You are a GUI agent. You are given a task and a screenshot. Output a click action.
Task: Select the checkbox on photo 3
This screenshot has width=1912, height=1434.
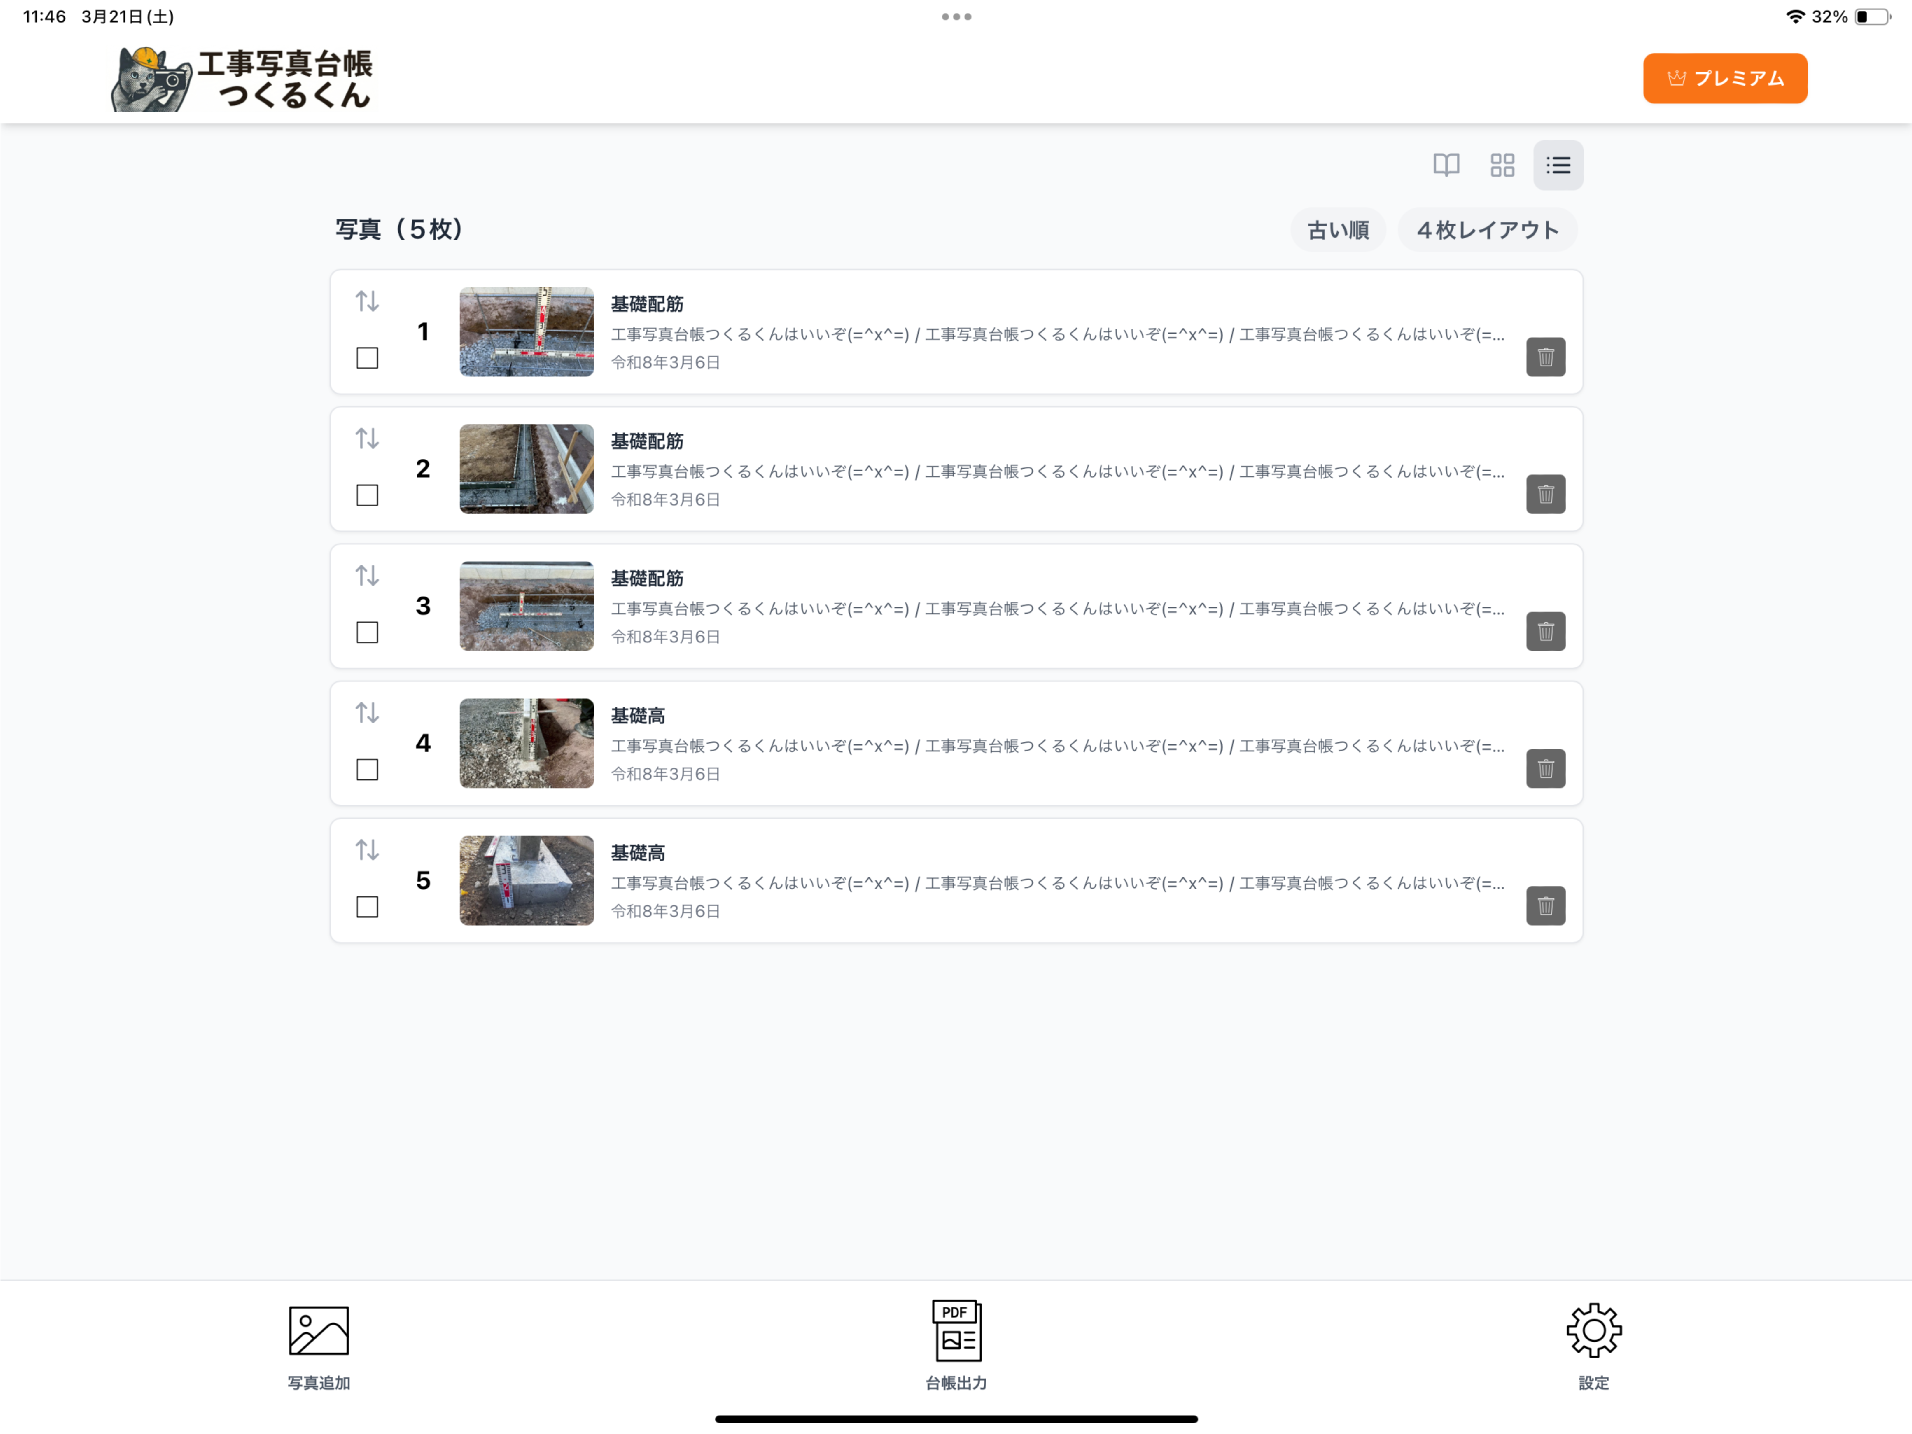coord(367,632)
